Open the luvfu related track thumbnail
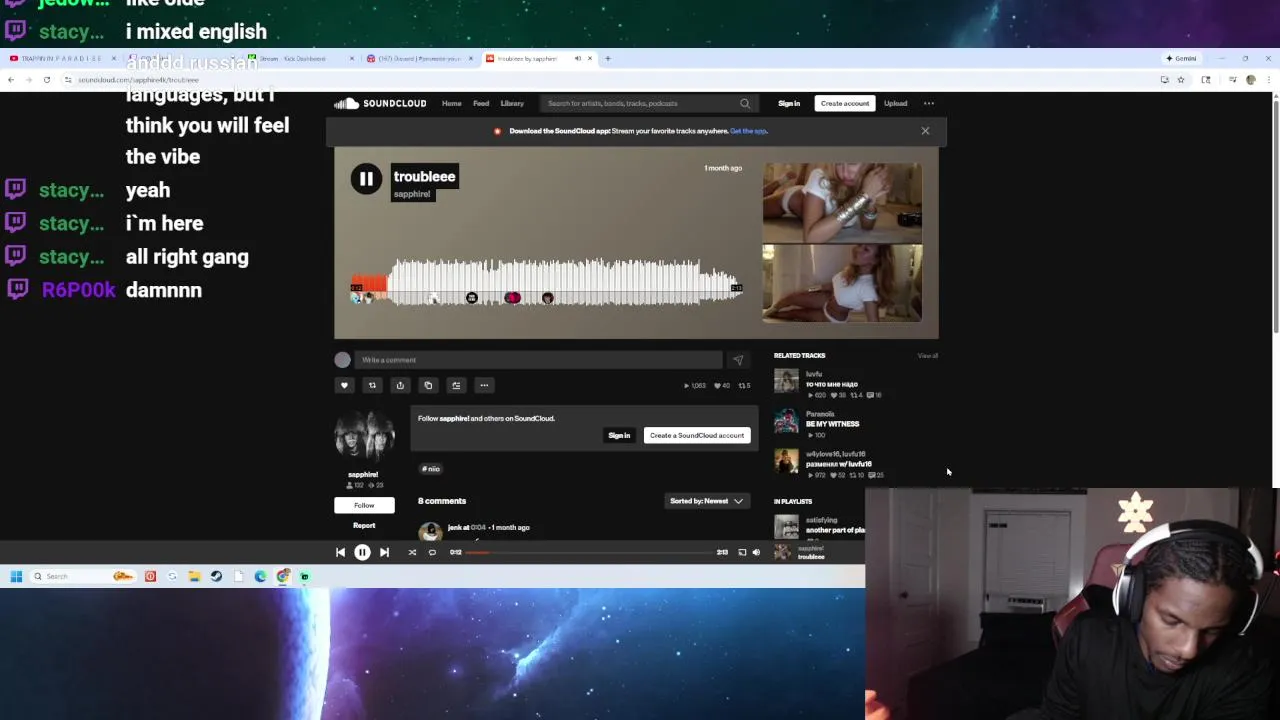The image size is (1280, 720). tap(787, 381)
